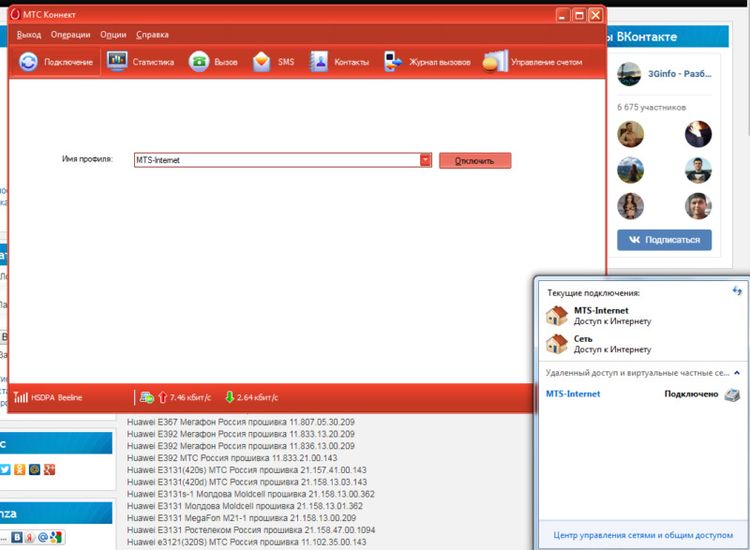Click the network transfer status icon
Screen dimensions: 750x550
coord(146,397)
